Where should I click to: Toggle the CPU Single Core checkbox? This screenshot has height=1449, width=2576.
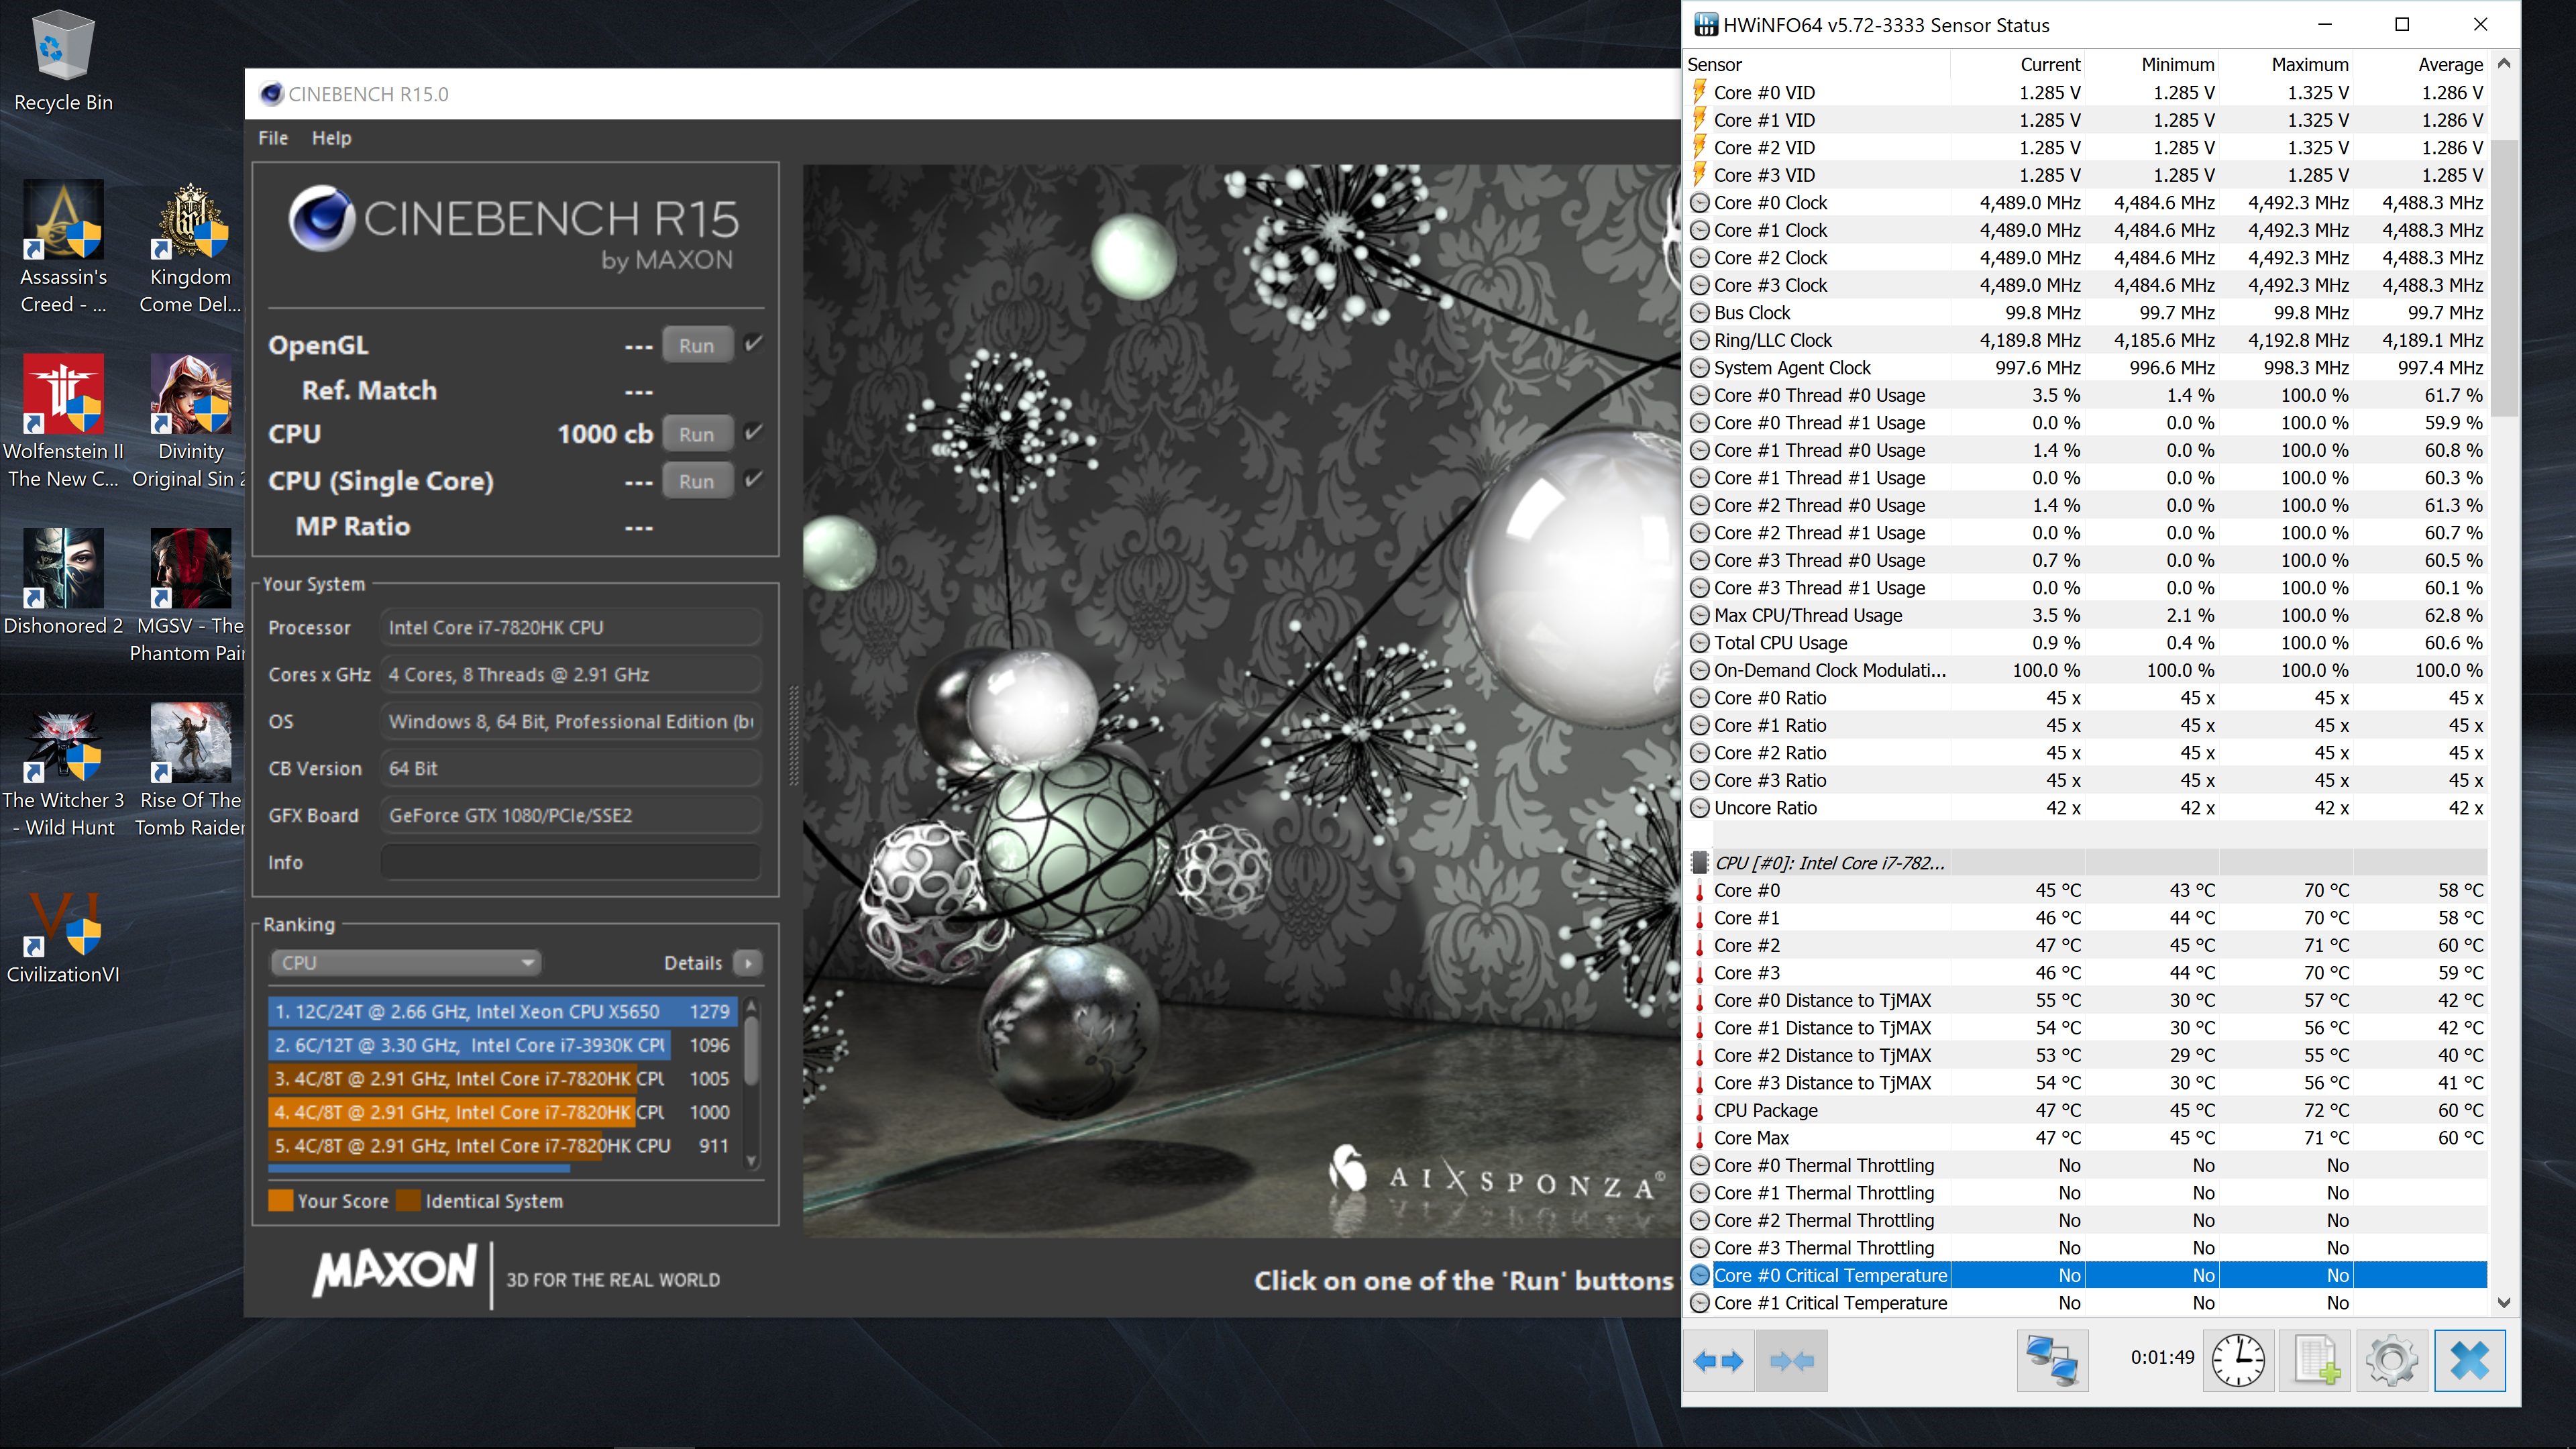click(754, 480)
